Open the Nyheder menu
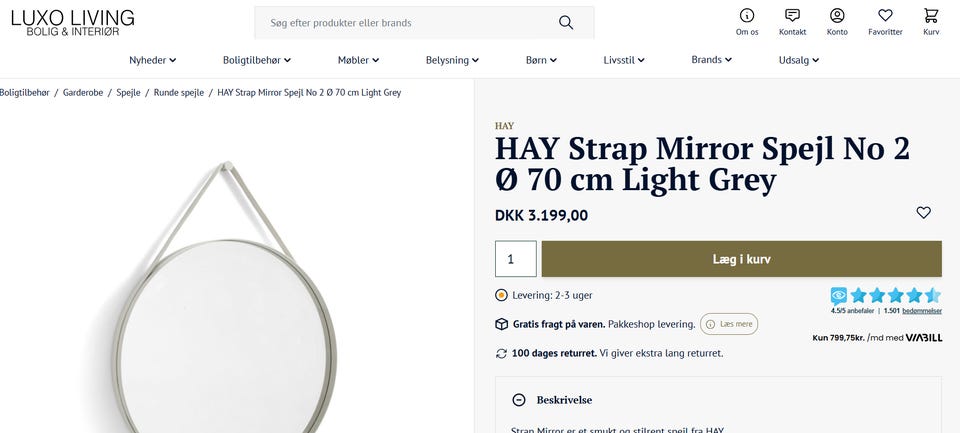 pos(152,60)
